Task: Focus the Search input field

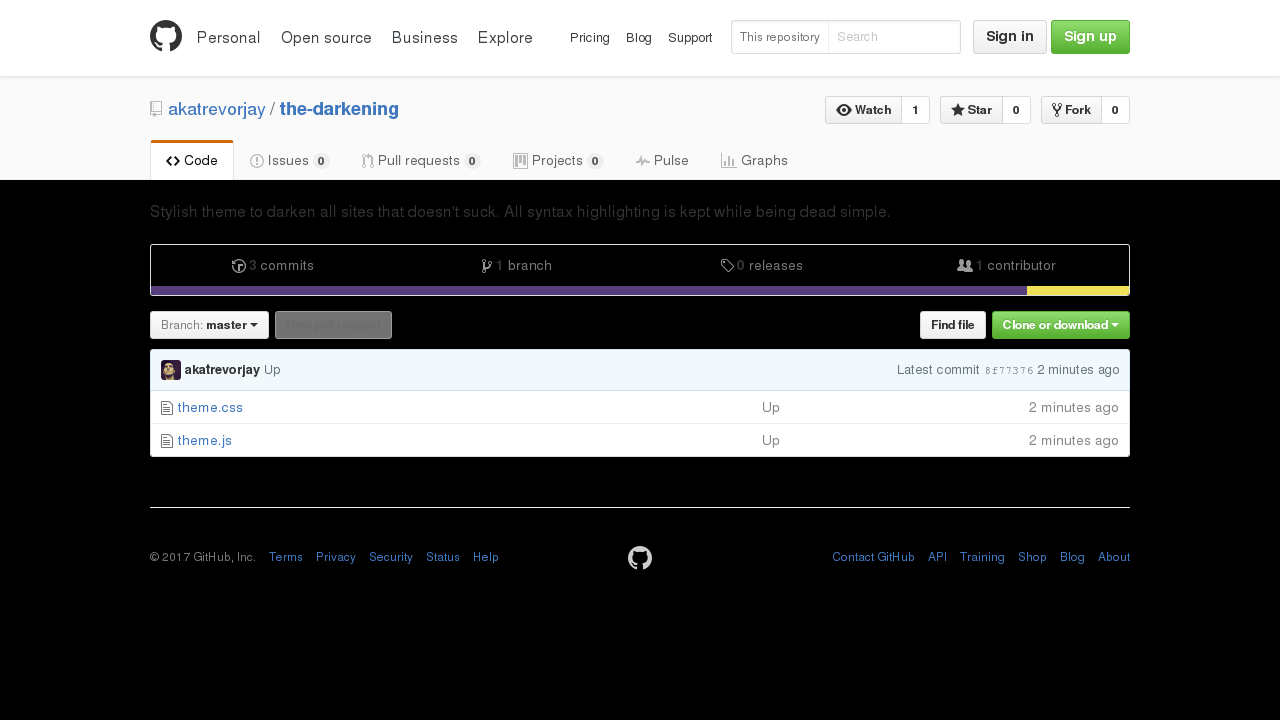Action: (894, 37)
